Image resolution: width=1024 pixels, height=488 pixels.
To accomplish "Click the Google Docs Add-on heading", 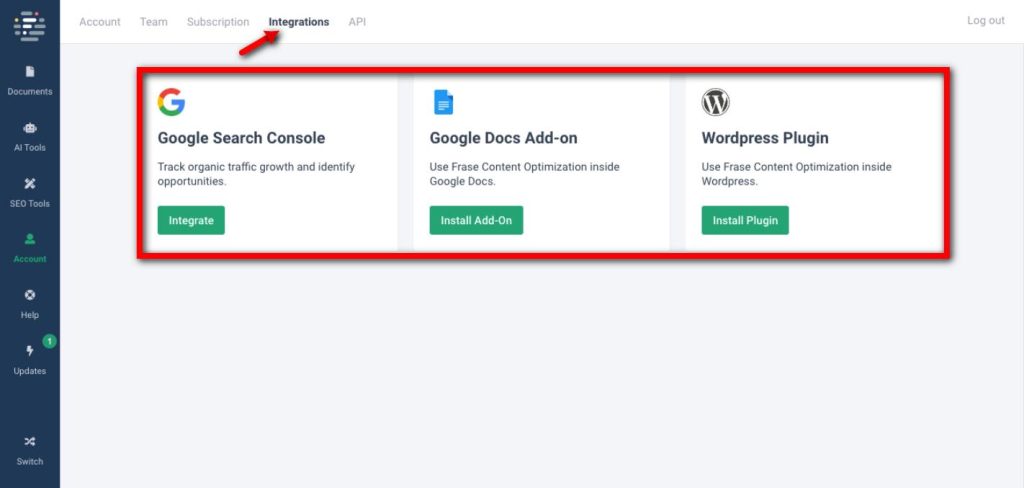I will point(504,138).
